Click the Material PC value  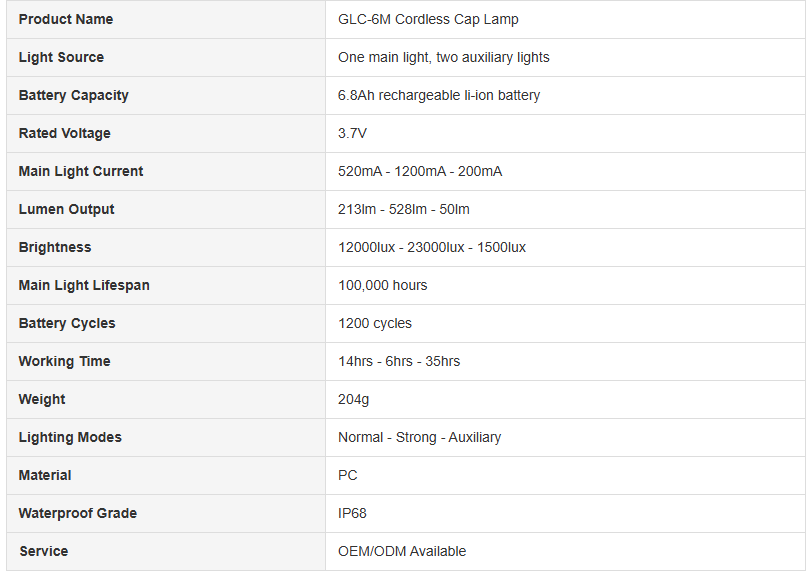(x=347, y=475)
